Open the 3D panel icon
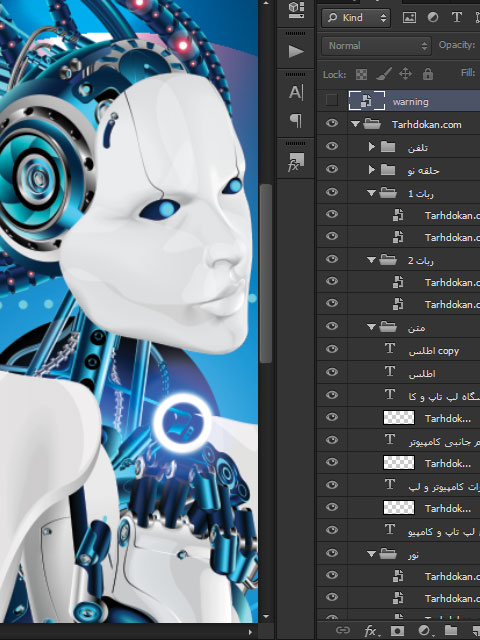This screenshot has height=640, width=480. coord(296,10)
